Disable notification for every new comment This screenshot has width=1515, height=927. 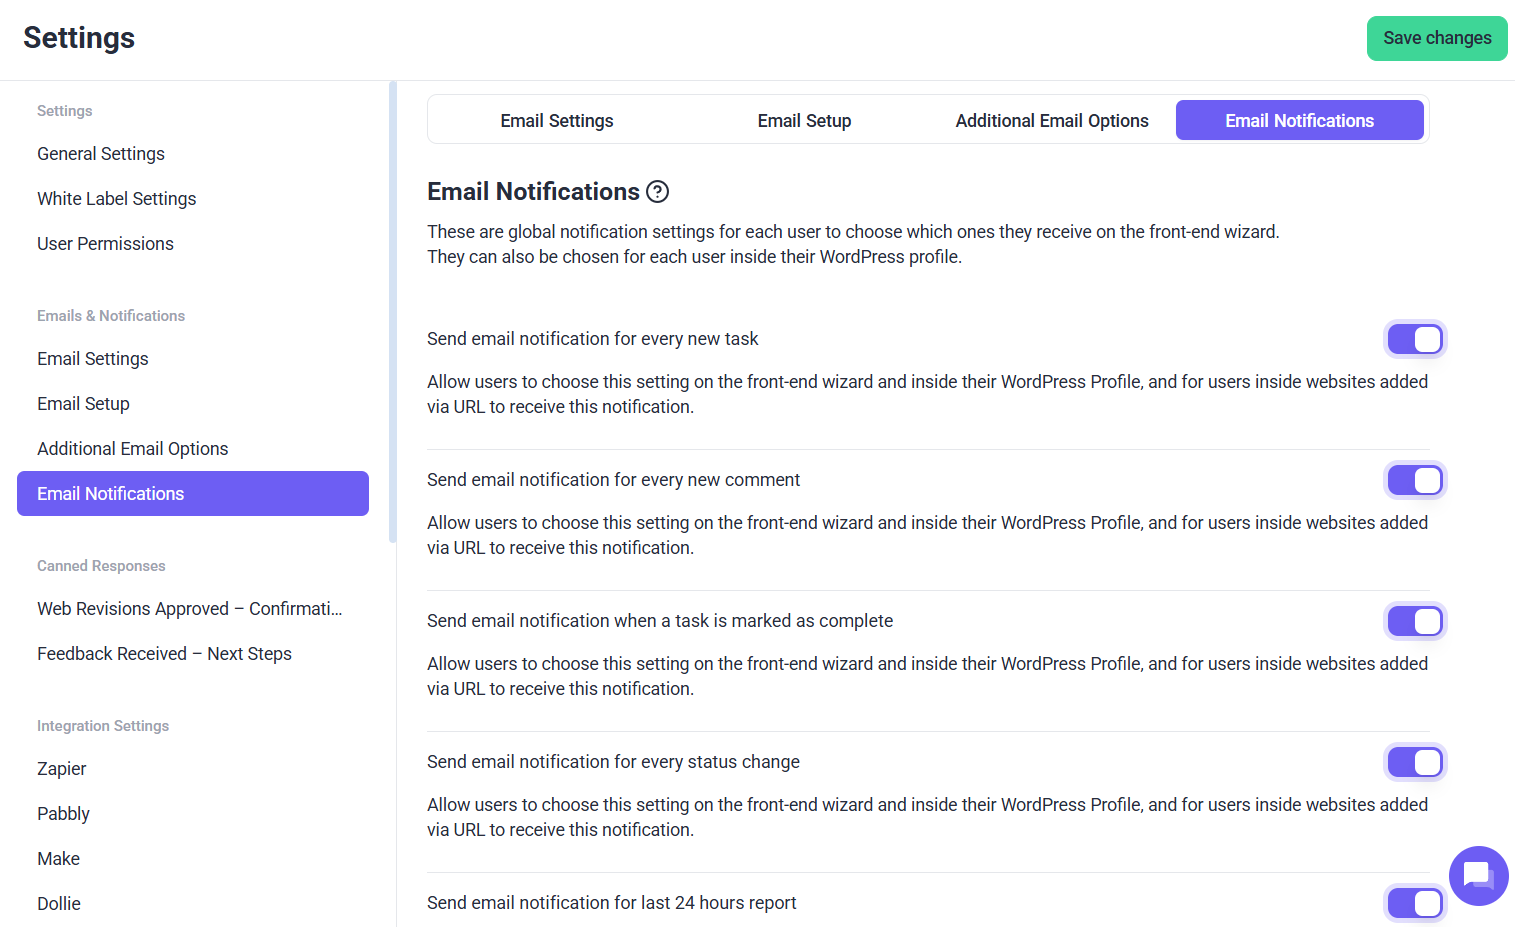[1415, 481]
